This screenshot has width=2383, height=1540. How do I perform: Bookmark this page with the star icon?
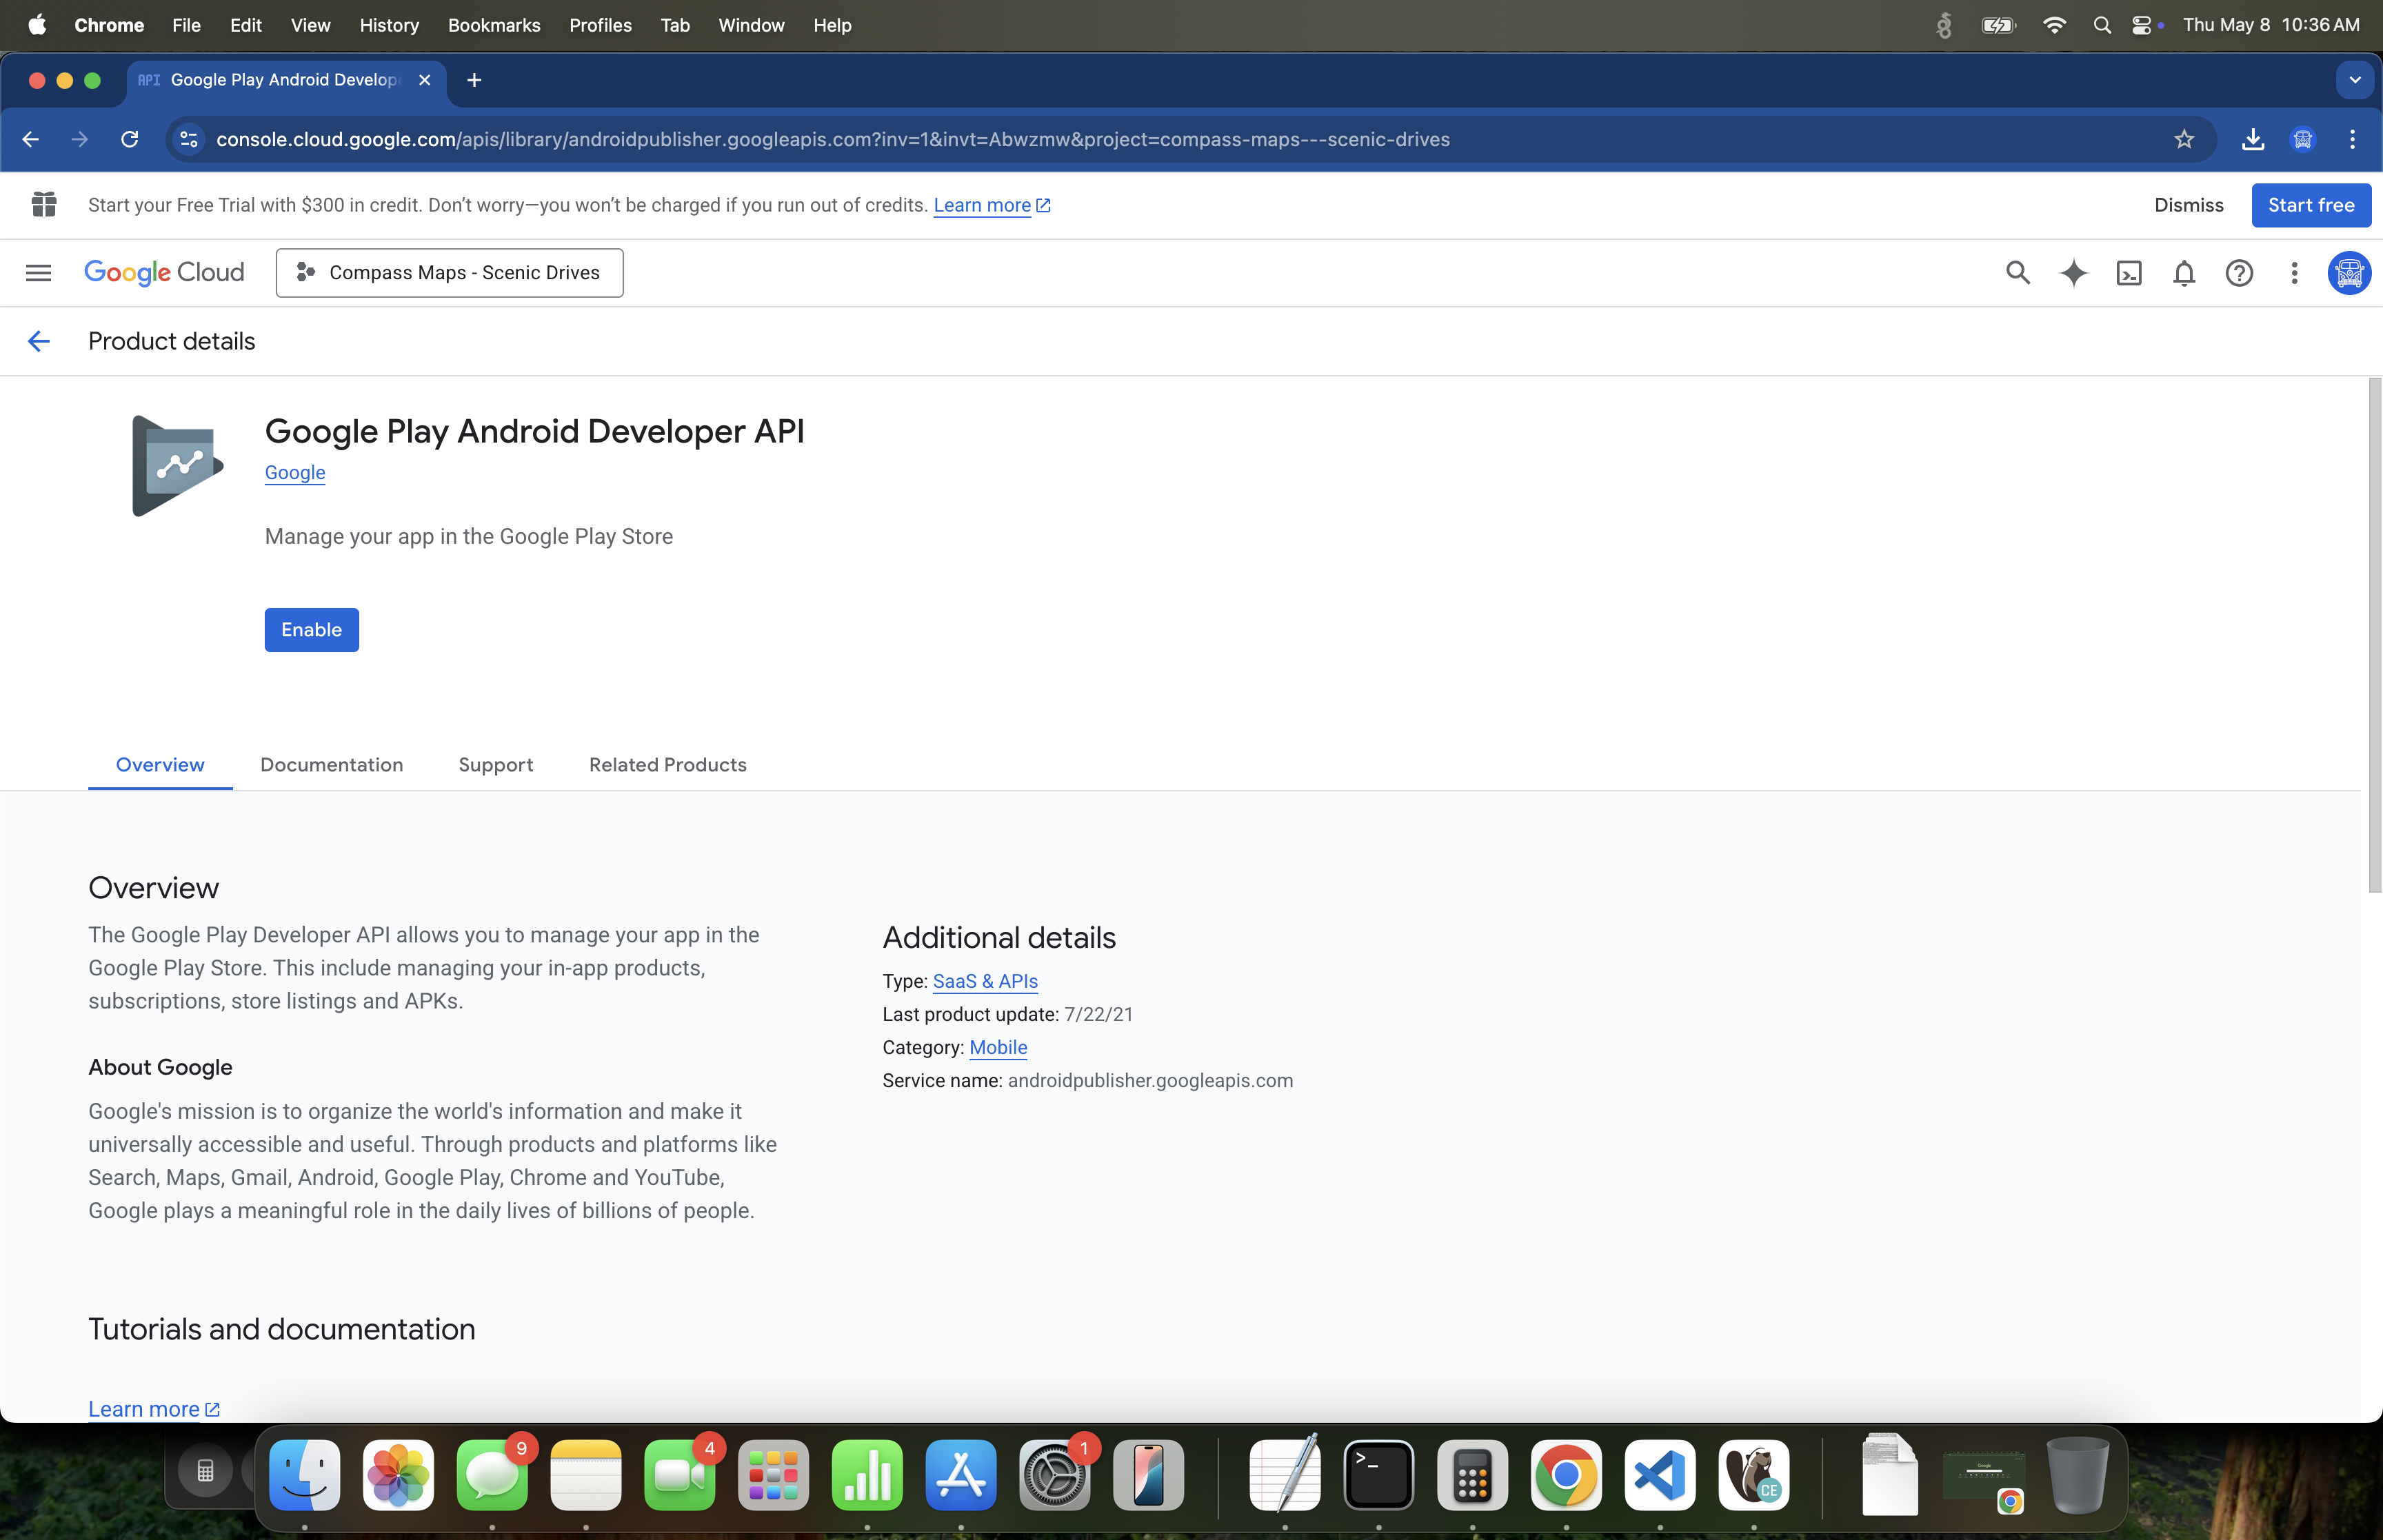[2184, 139]
